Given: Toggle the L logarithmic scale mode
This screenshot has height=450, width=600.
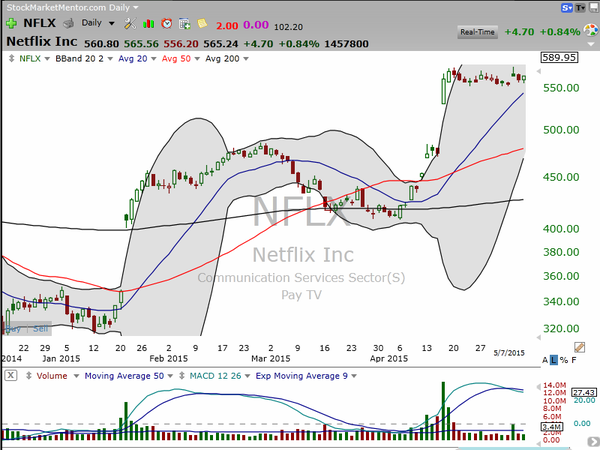Looking at the screenshot, I should point(554,360).
